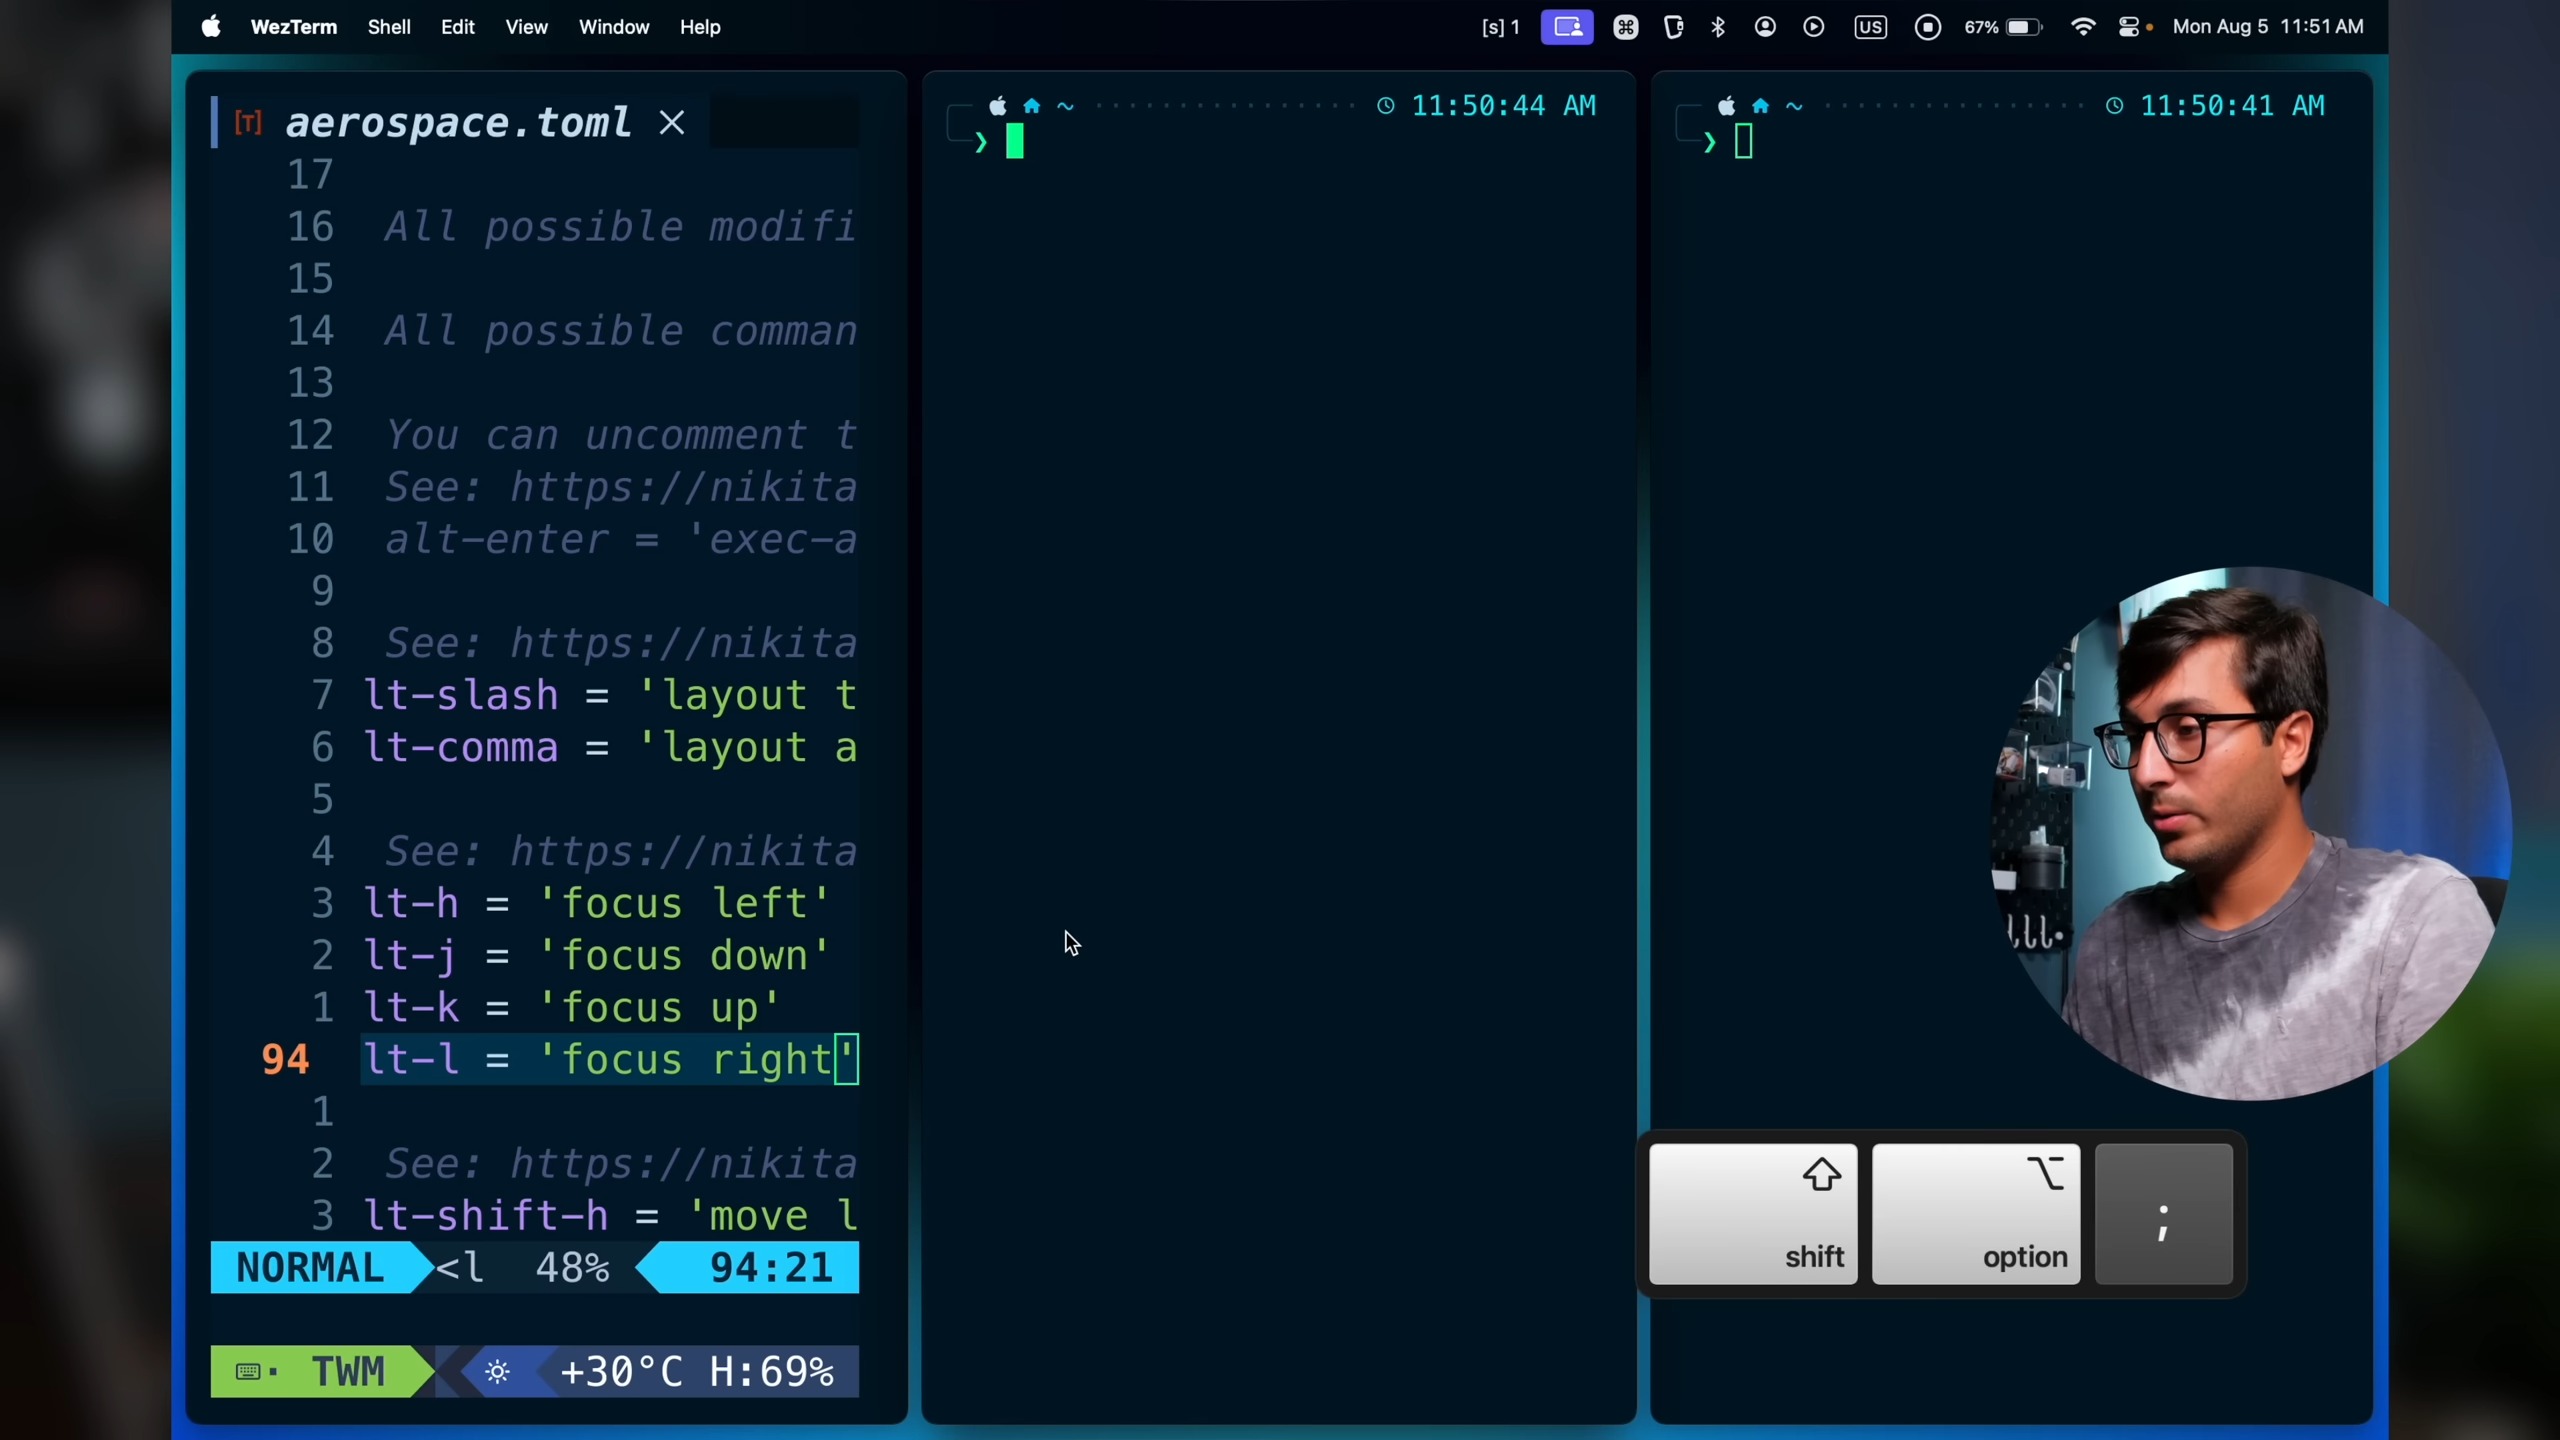Close the aerospace.toml buffer tab
The width and height of the screenshot is (2560, 1440).
point(672,122)
